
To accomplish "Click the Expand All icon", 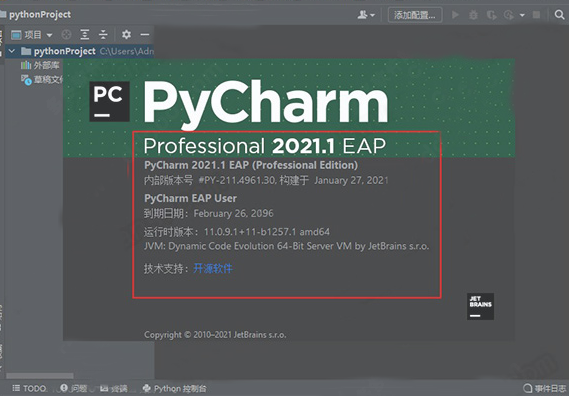I will click(85, 34).
